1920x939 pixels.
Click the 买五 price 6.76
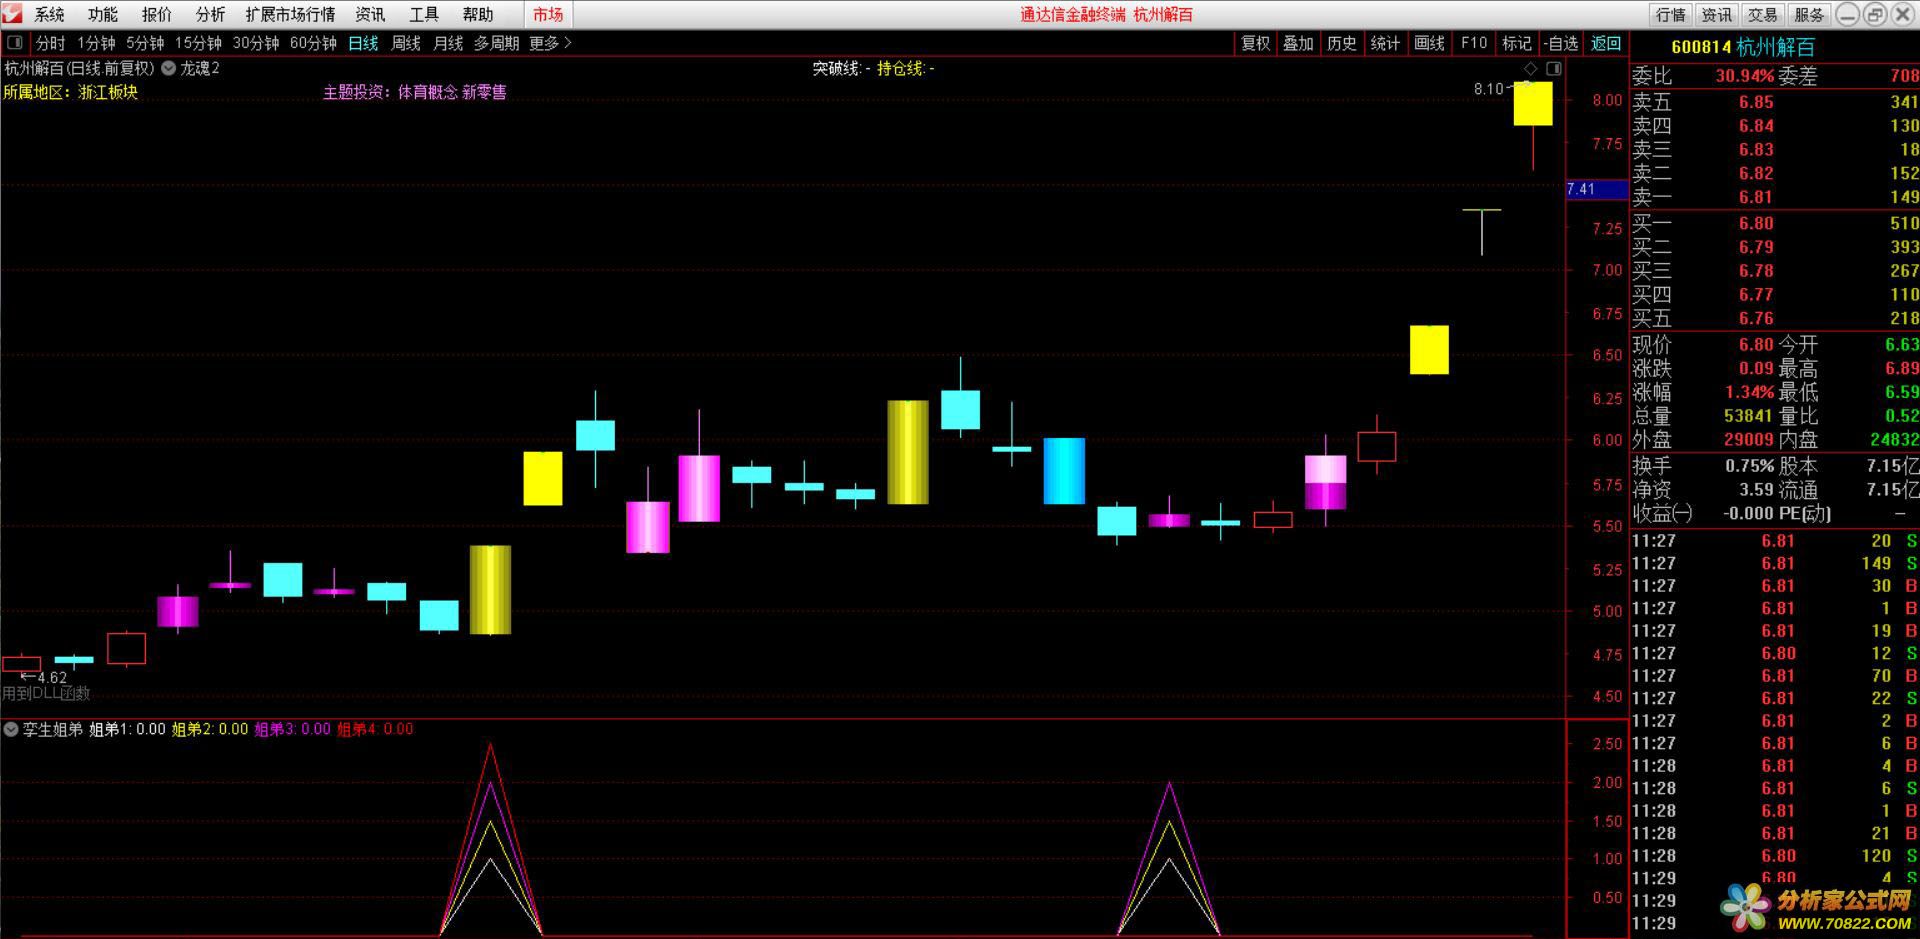(1755, 318)
